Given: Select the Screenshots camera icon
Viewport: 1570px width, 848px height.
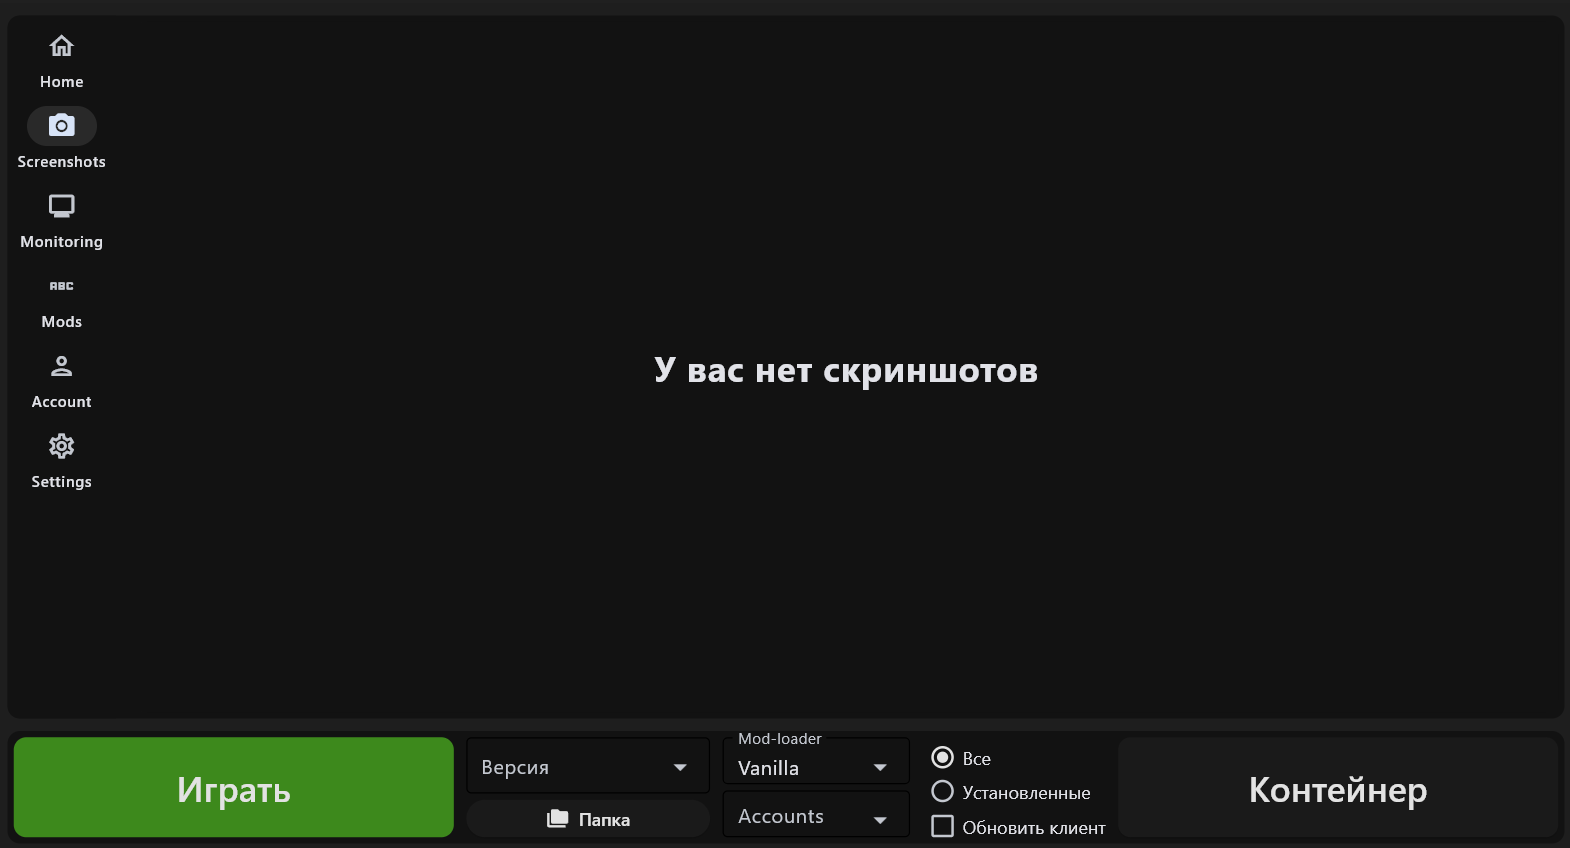Looking at the screenshot, I should (x=61, y=126).
